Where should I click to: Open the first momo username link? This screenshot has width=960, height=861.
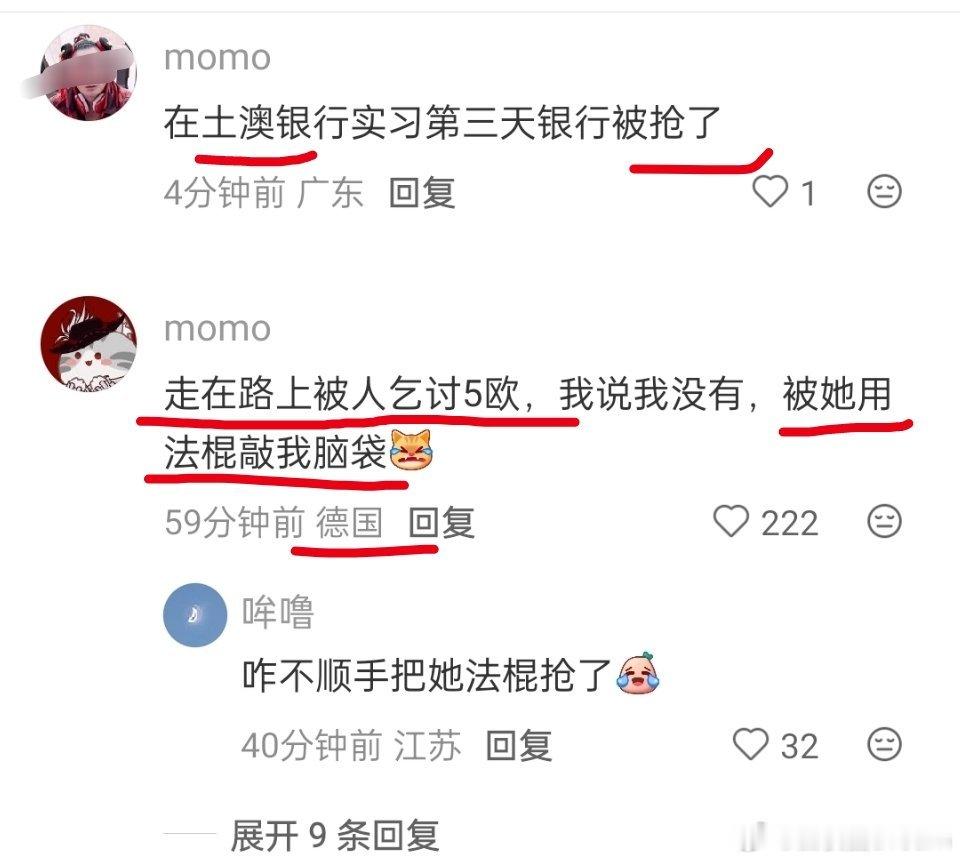[x=217, y=58]
